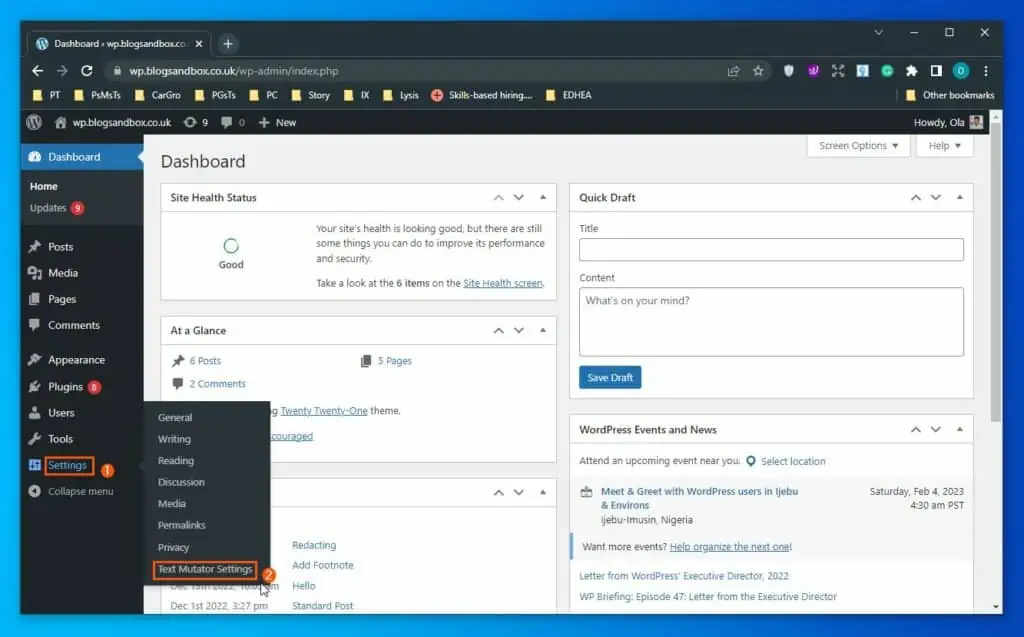Viewport: 1024px width, 637px height.
Task: Open the Twenty Twenty-One theme link
Action: tap(324, 411)
